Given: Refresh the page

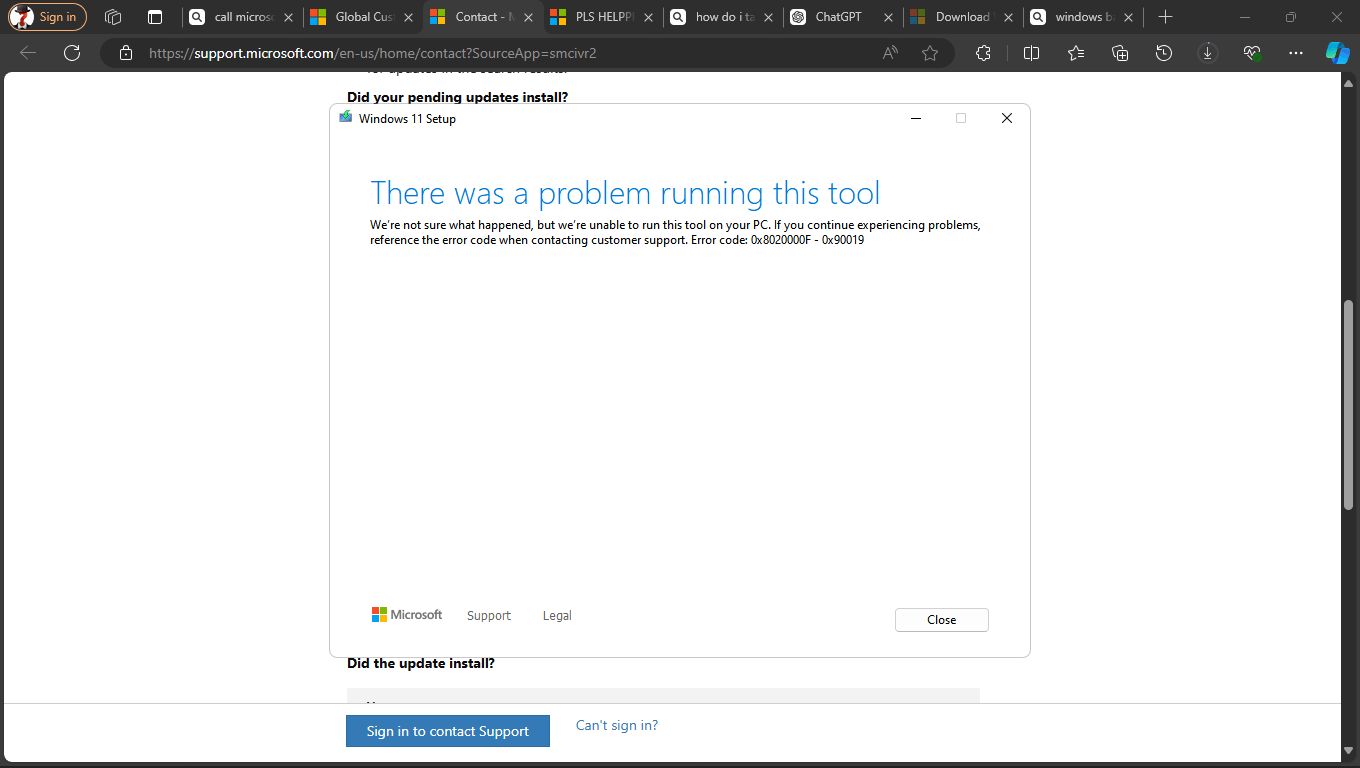Looking at the screenshot, I should (x=72, y=53).
